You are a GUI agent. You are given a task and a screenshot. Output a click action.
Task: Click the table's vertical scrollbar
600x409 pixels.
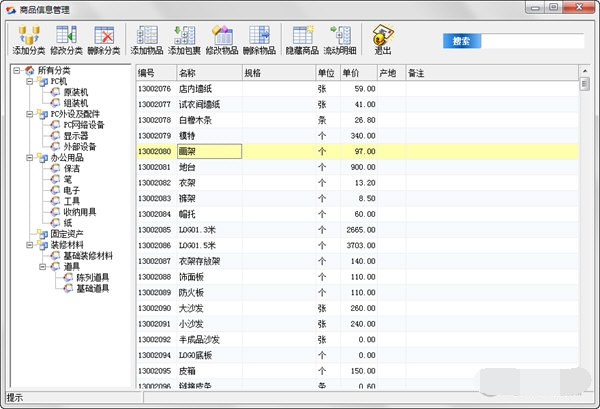(x=585, y=230)
